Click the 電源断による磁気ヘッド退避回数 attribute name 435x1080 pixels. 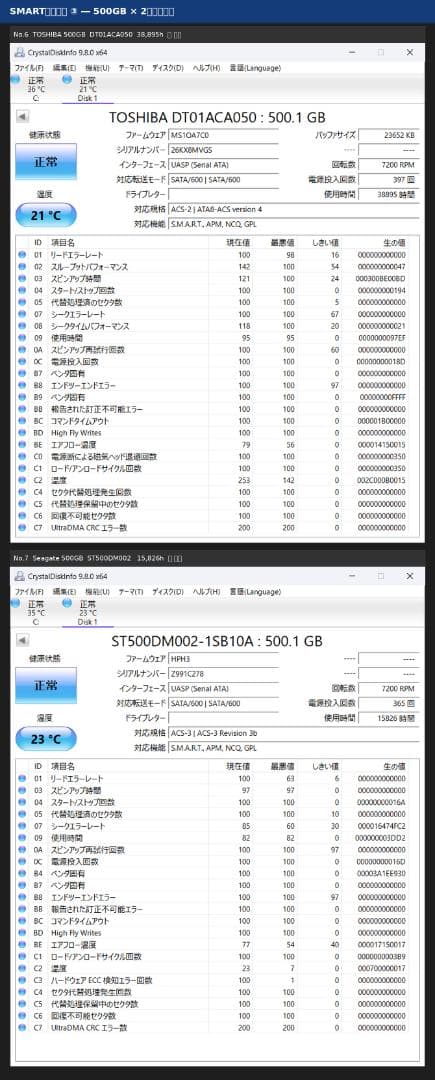click(x=104, y=457)
